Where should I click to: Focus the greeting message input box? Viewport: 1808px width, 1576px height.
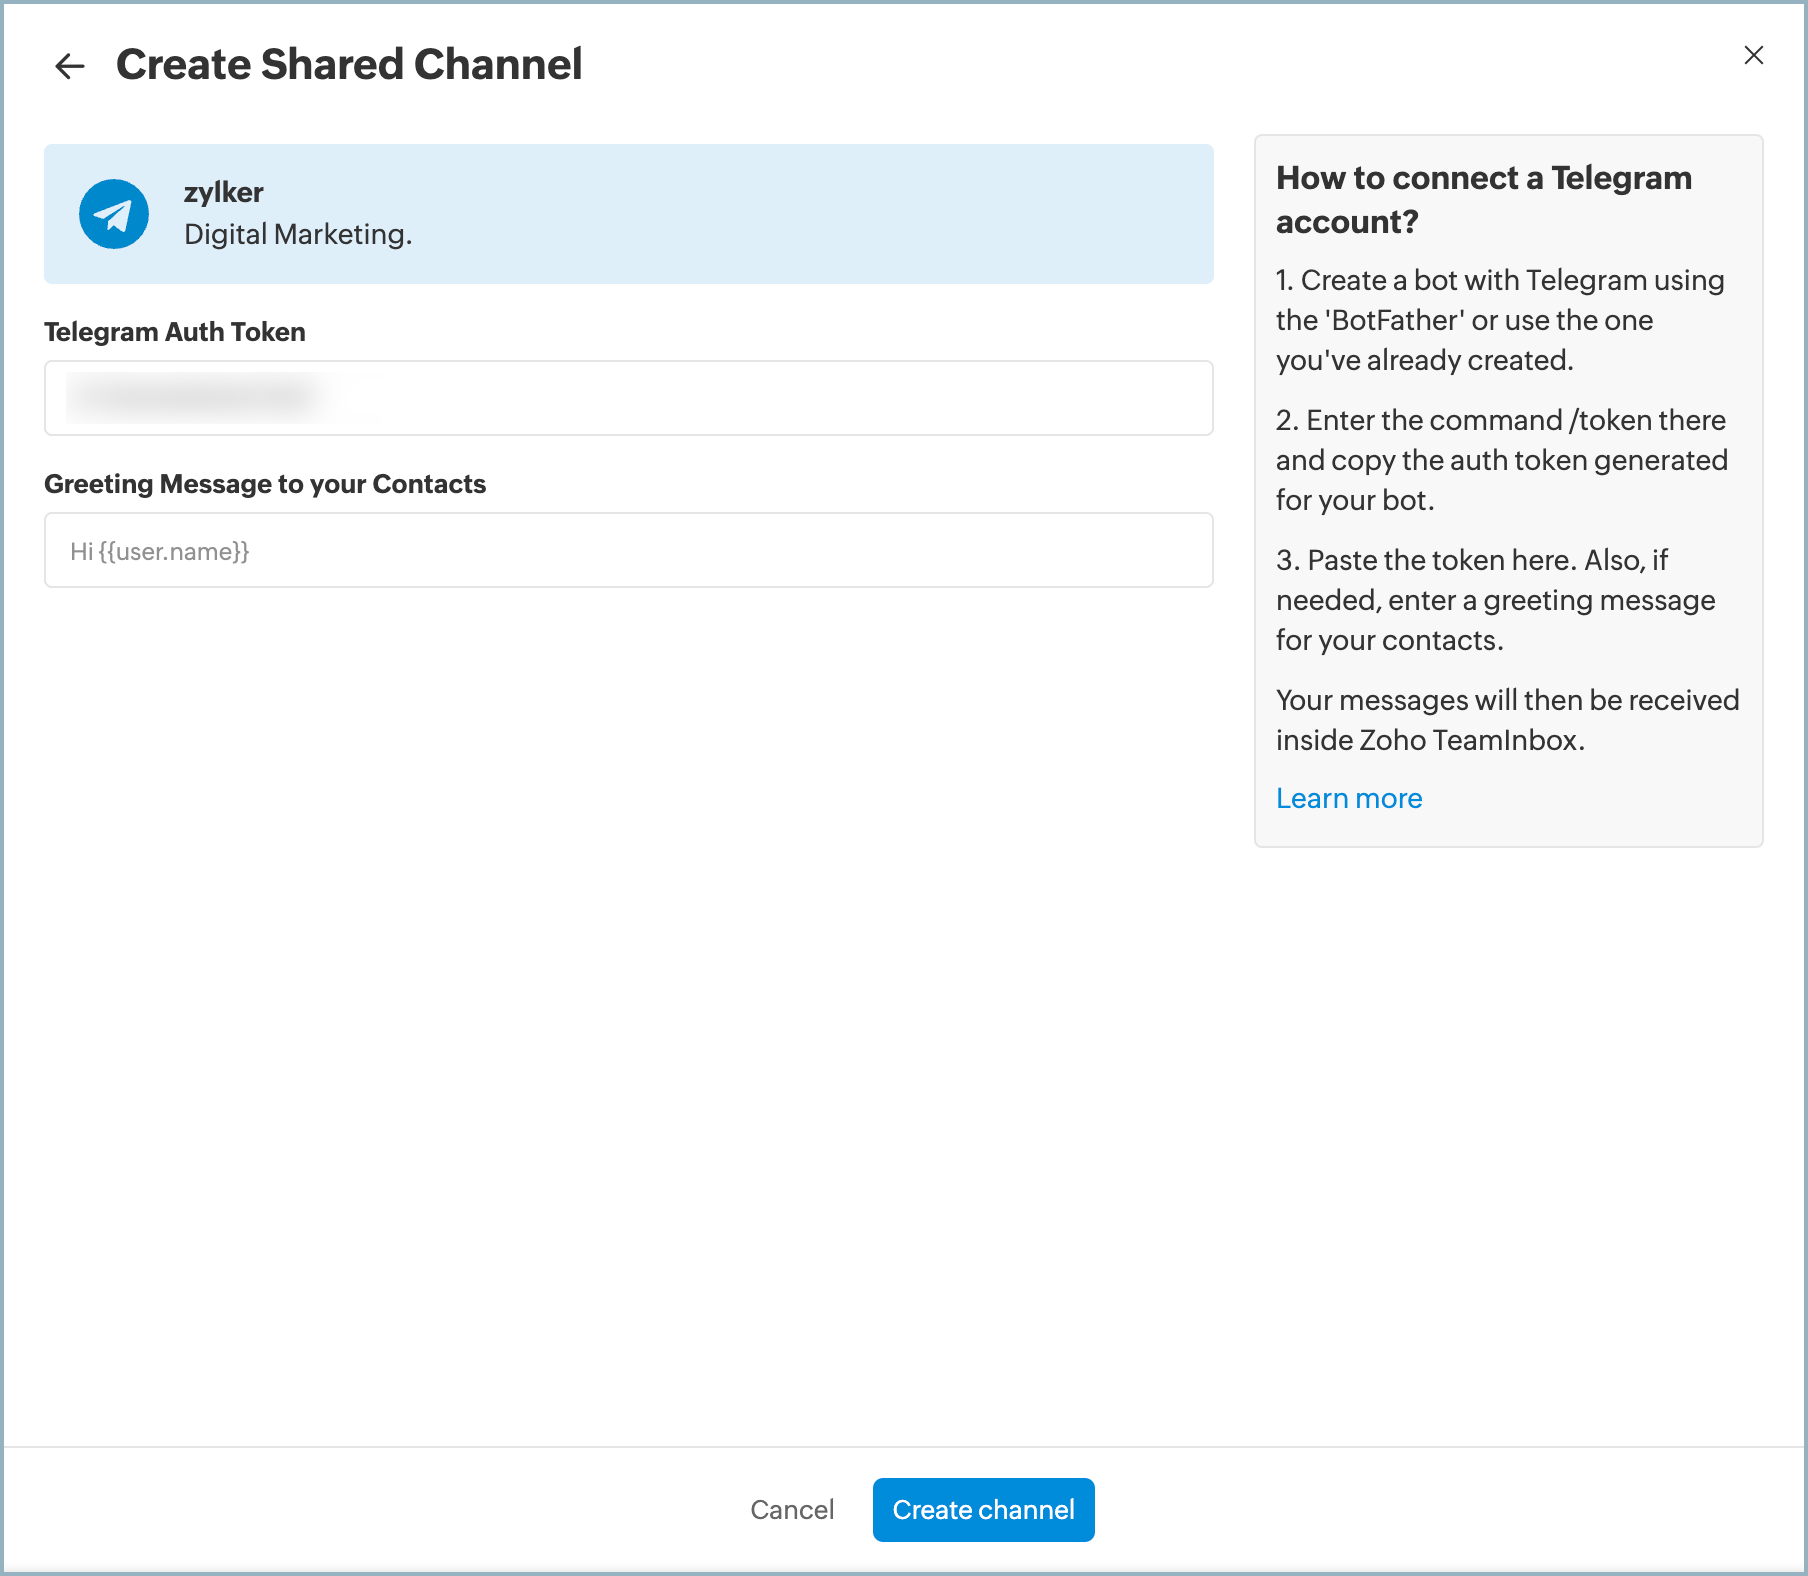[x=628, y=551]
